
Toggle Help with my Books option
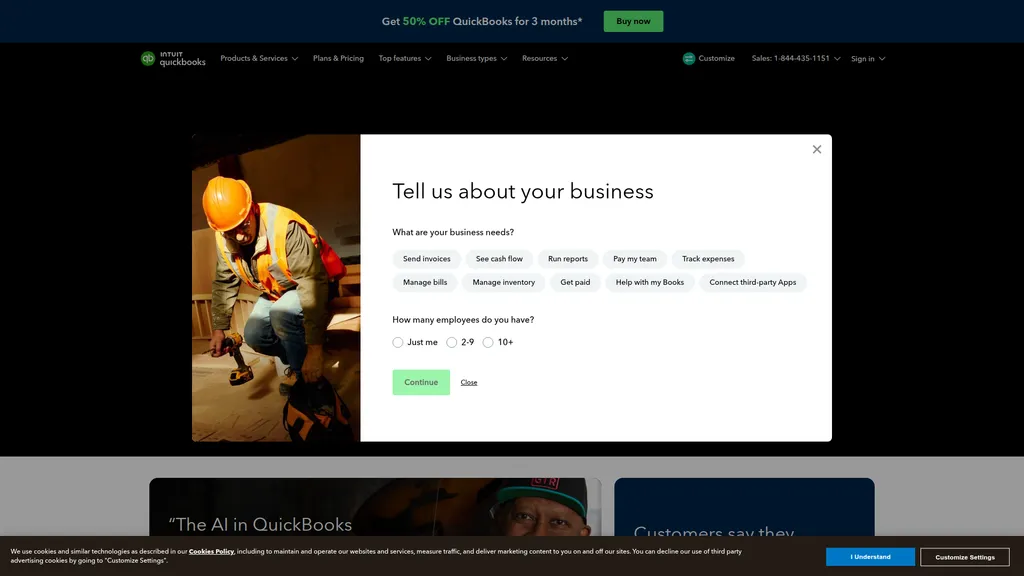coord(650,283)
